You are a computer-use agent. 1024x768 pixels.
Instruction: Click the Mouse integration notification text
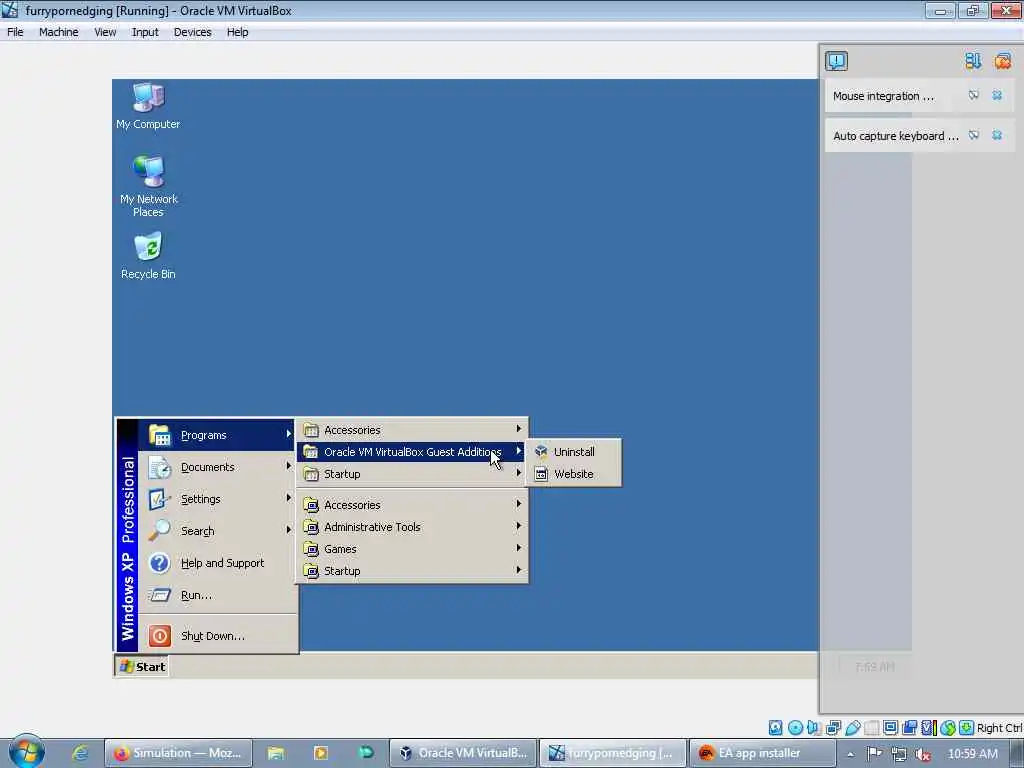coord(883,96)
